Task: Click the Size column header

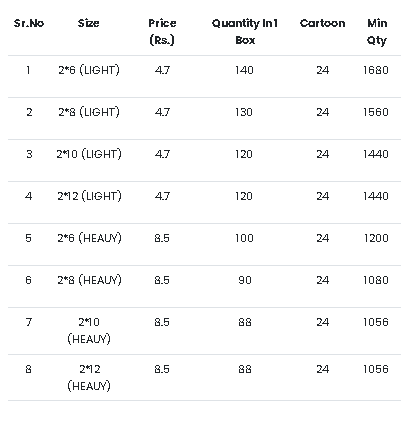Action: [x=89, y=23]
